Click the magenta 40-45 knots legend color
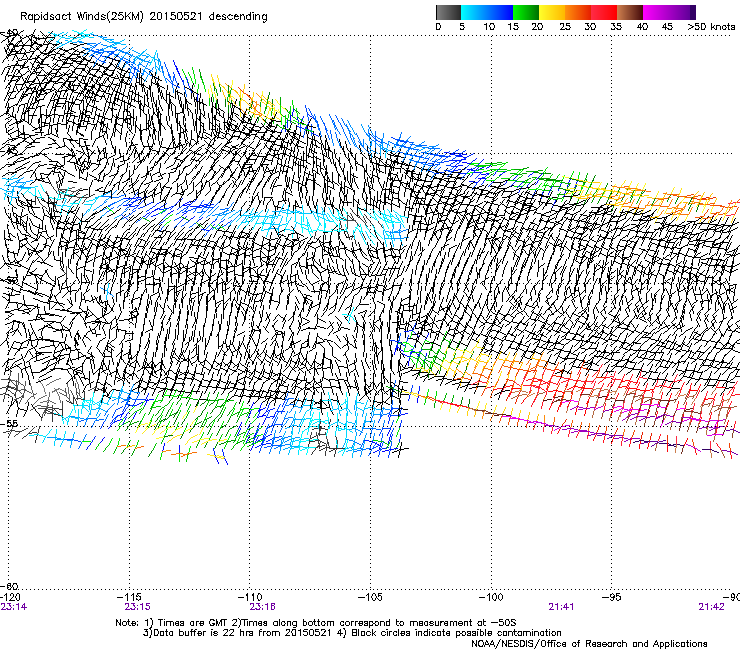Viewport: 740px width, 650px height. point(656,12)
